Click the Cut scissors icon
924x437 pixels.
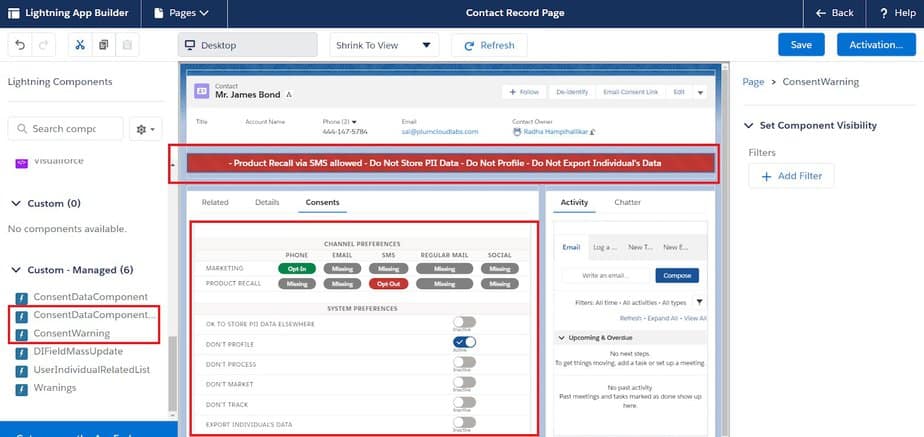pyautogui.click(x=78, y=45)
